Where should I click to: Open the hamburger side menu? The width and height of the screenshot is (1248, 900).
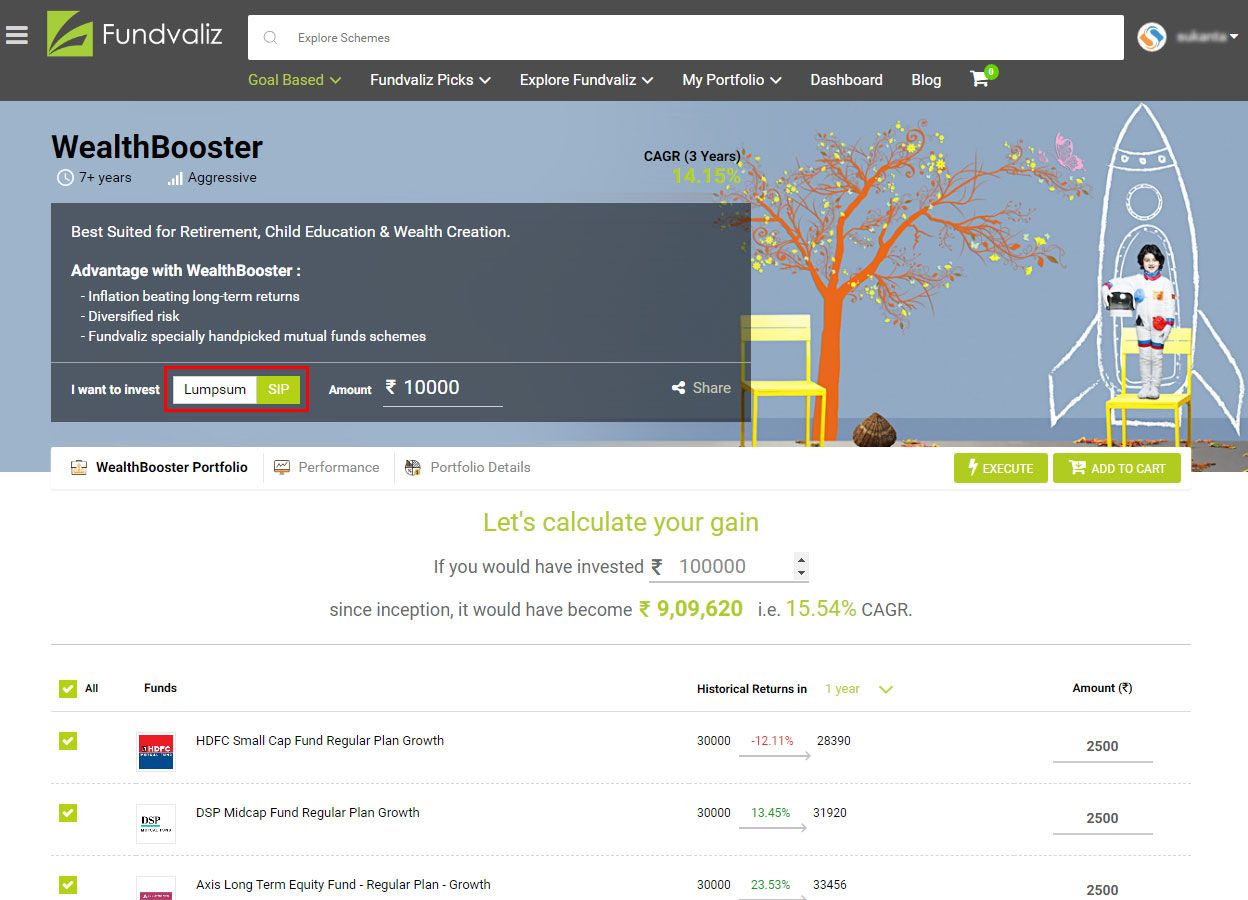point(16,35)
